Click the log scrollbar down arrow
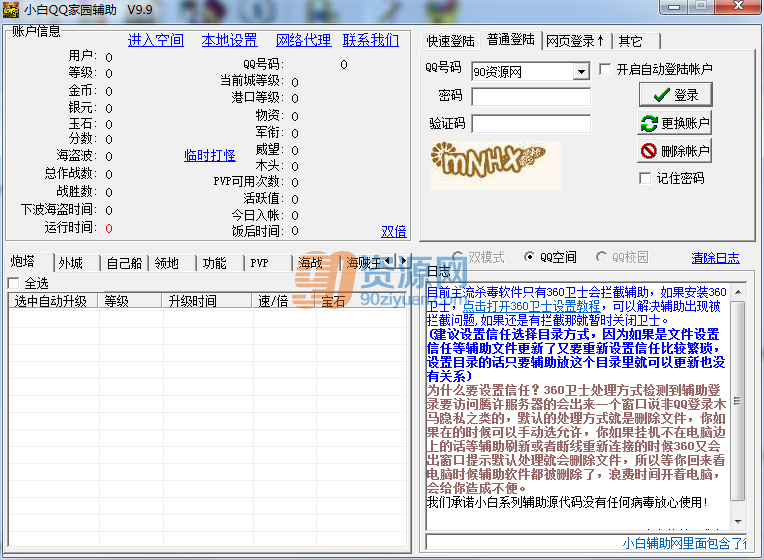764x560 pixels. point(738,521)
